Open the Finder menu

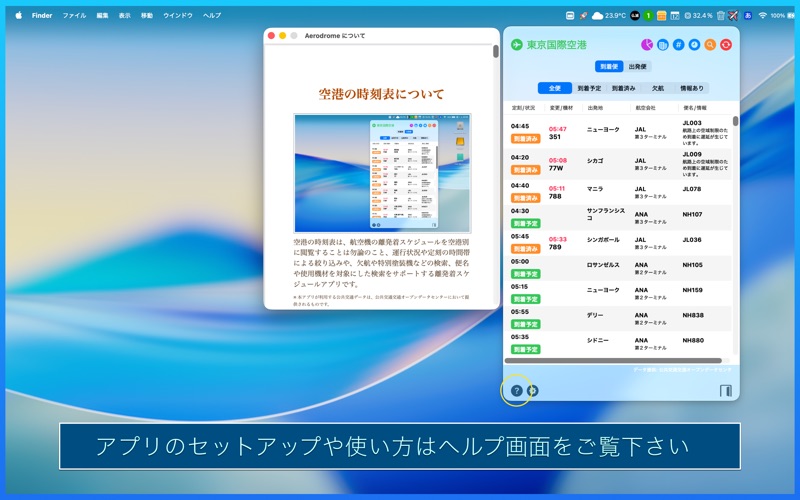[42, 15]
